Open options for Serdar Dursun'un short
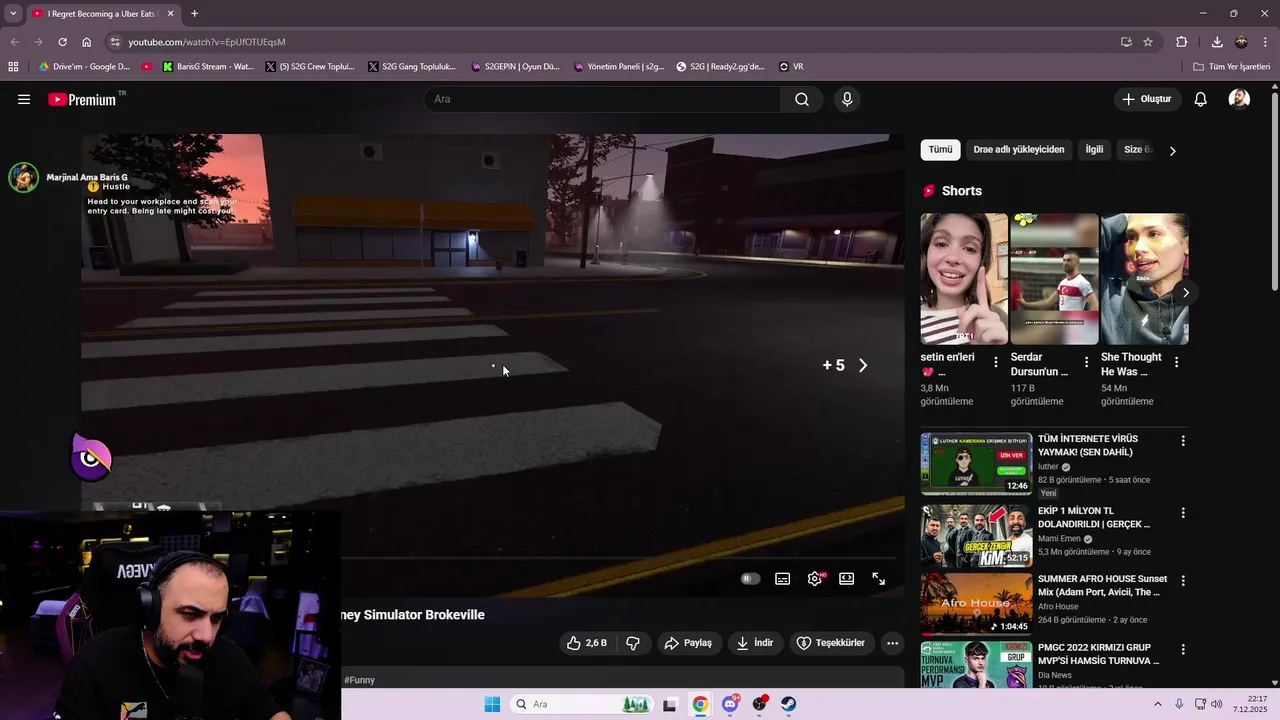 (1086, 362)
